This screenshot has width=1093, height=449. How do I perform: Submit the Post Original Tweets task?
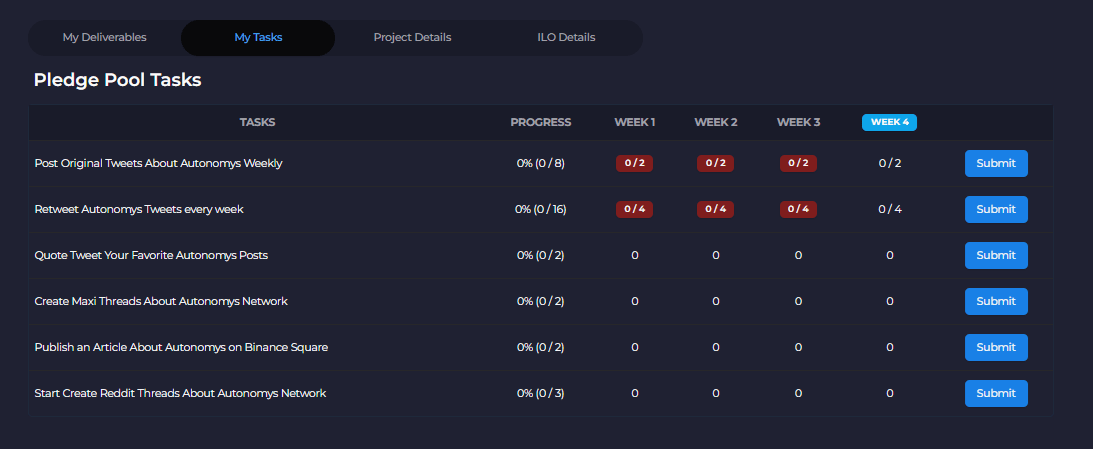996,163
